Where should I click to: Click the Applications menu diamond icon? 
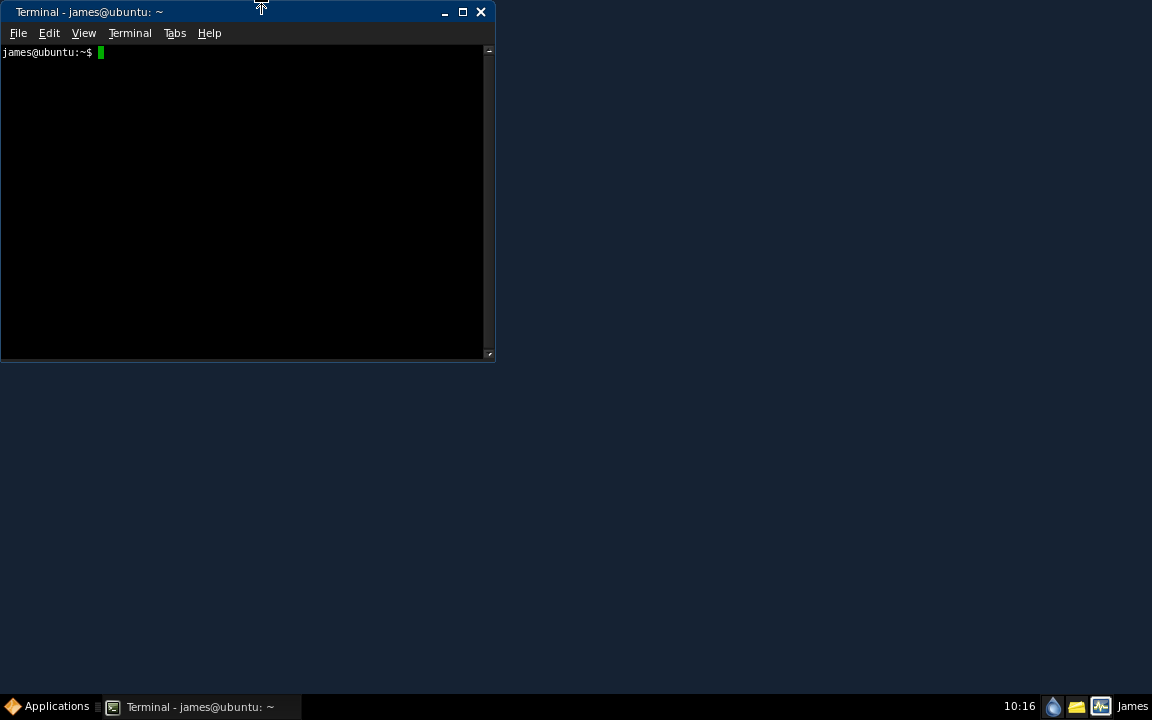[x=13, y=706]
